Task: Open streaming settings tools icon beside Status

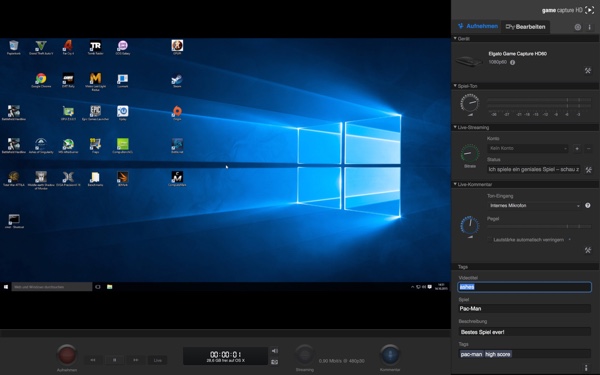Action: (x=589, y=170)
